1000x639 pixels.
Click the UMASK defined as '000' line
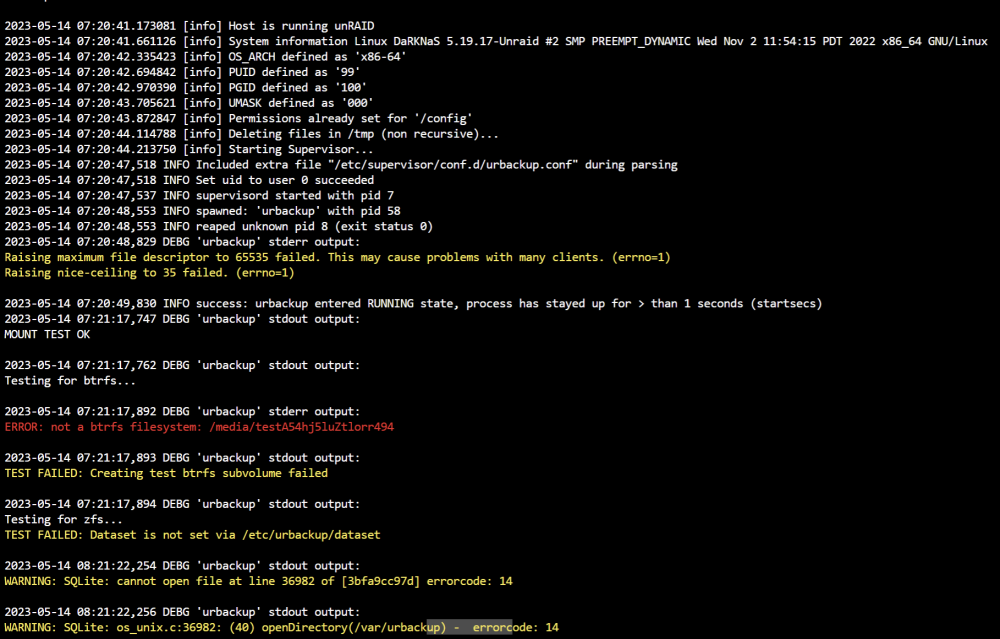tap(189, 103)
